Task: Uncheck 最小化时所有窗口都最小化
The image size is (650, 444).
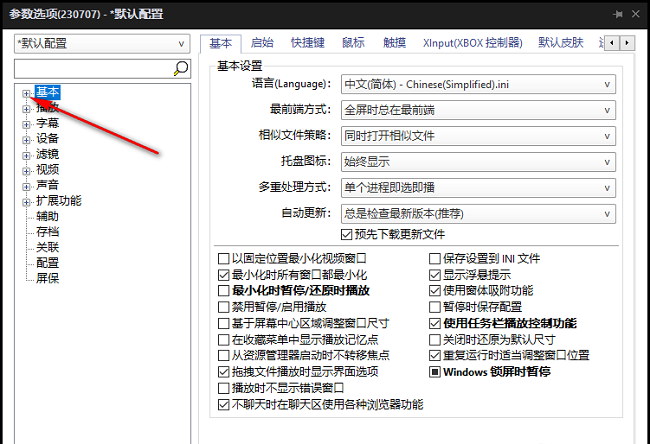Action: (223, 275)
